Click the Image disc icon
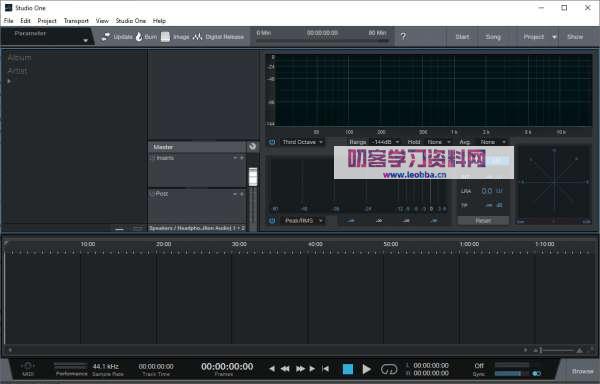The image size is (600, 384). pyautogui.click(x=165, y=37)
